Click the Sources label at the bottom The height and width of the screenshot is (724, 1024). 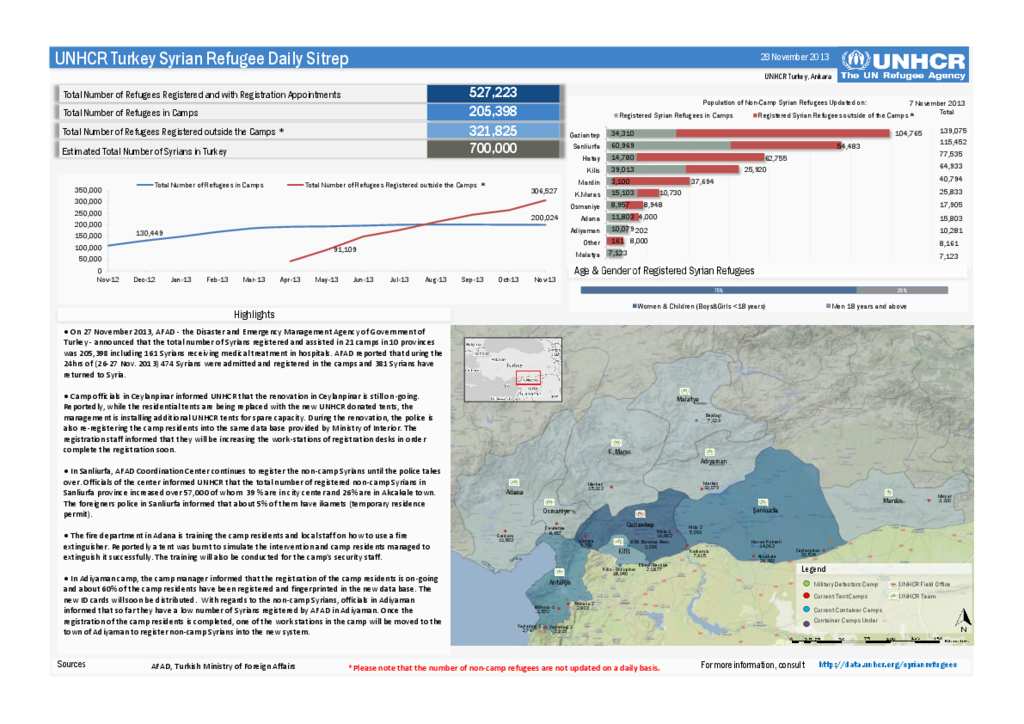pyautogui.click(x=70, y=663)
